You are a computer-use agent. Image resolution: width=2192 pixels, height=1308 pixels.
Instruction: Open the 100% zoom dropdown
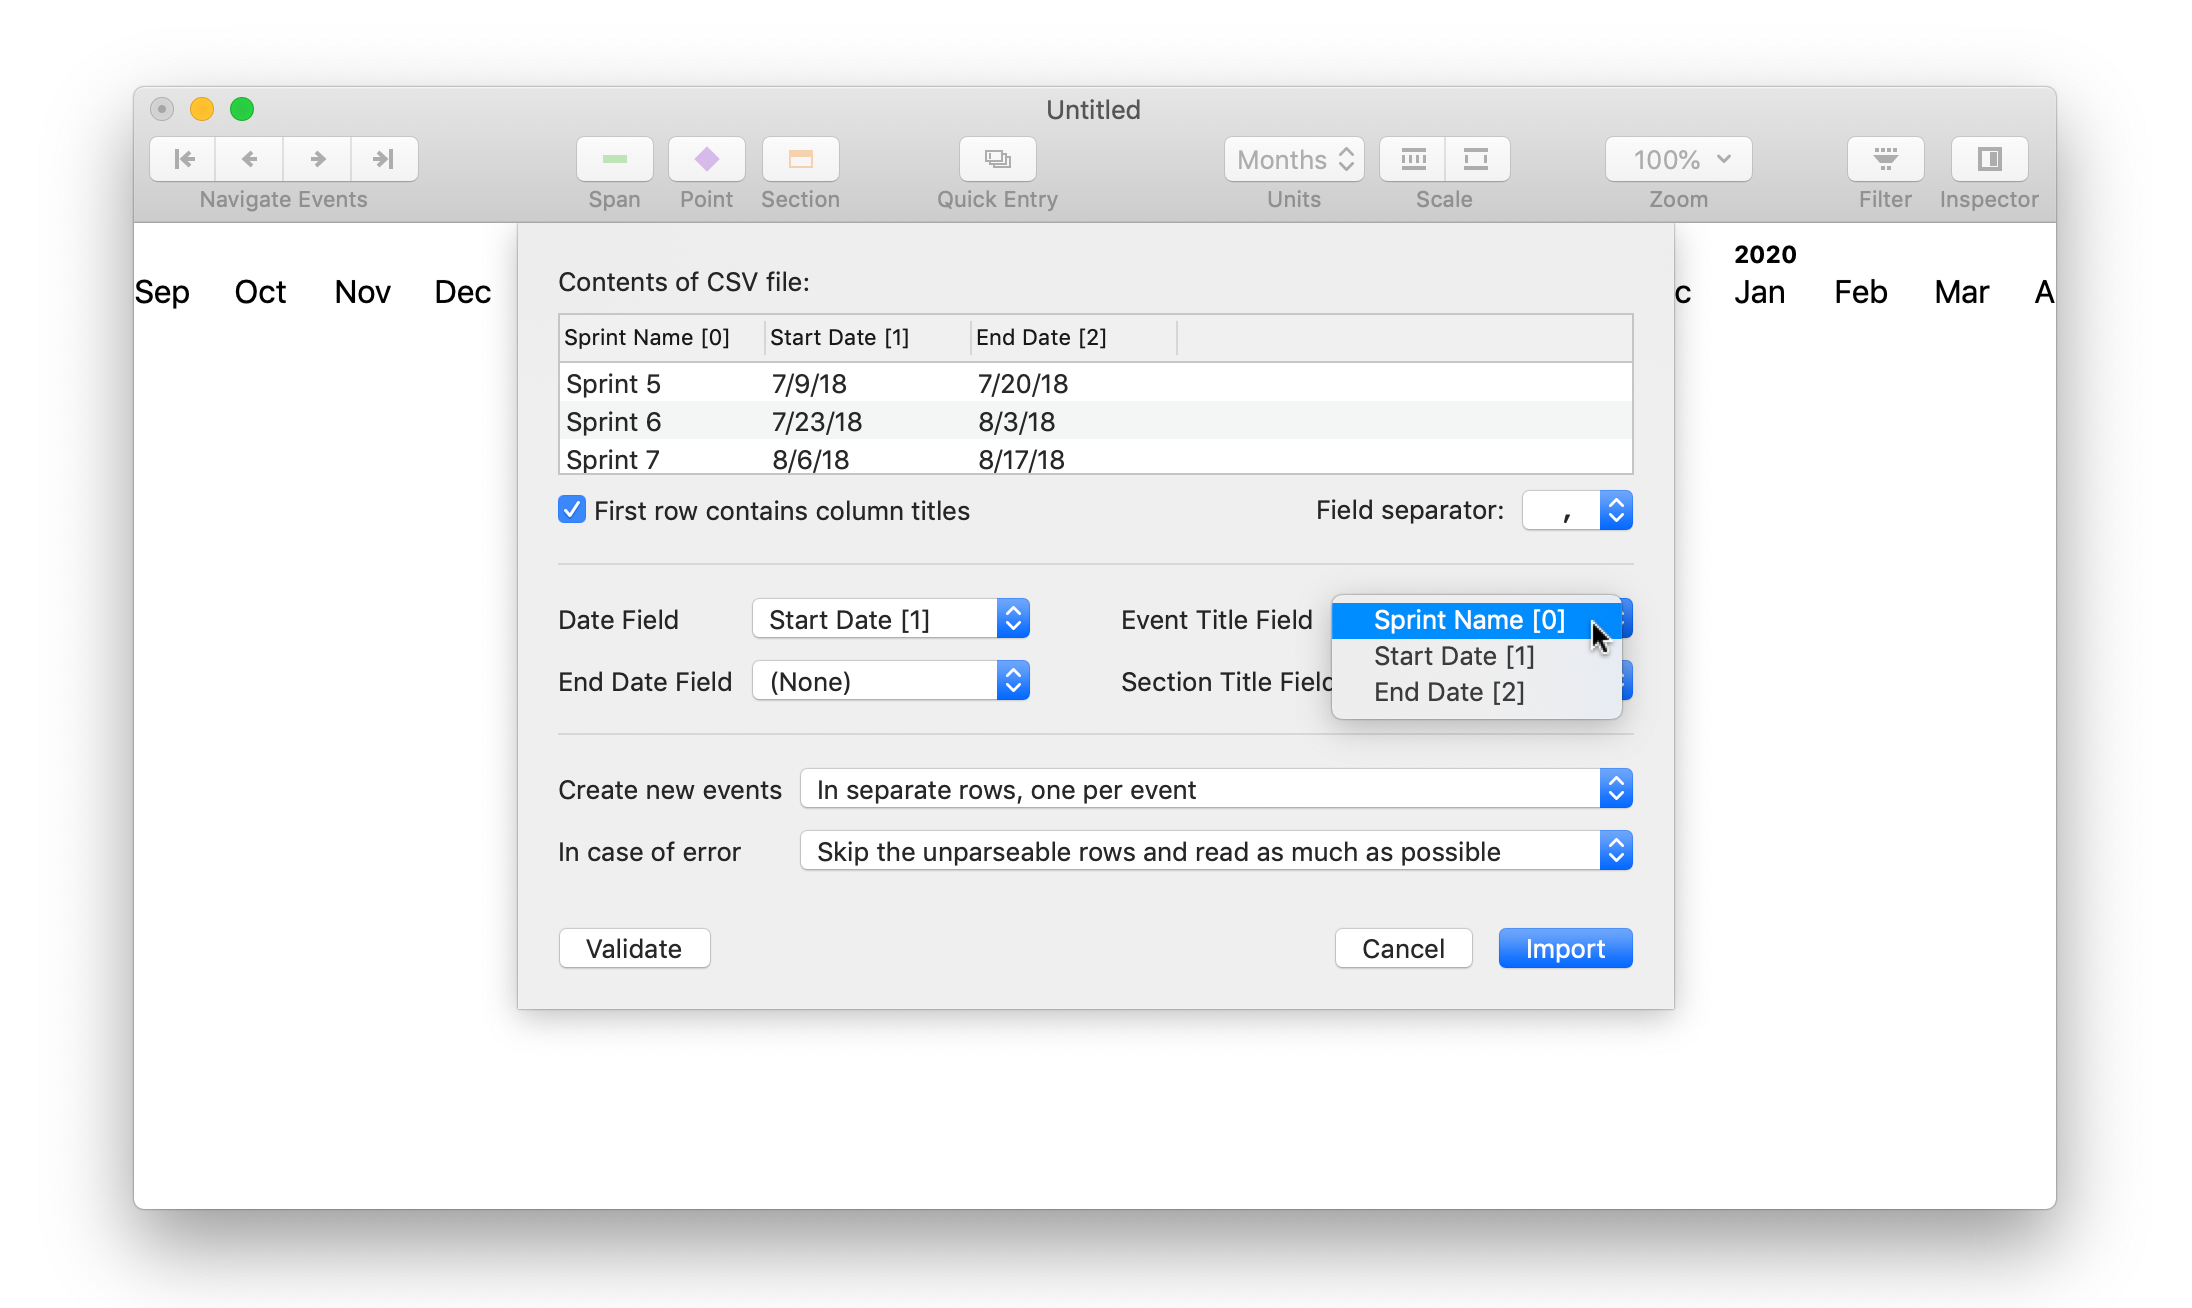pyautogui.click(x=1677, y=159)
